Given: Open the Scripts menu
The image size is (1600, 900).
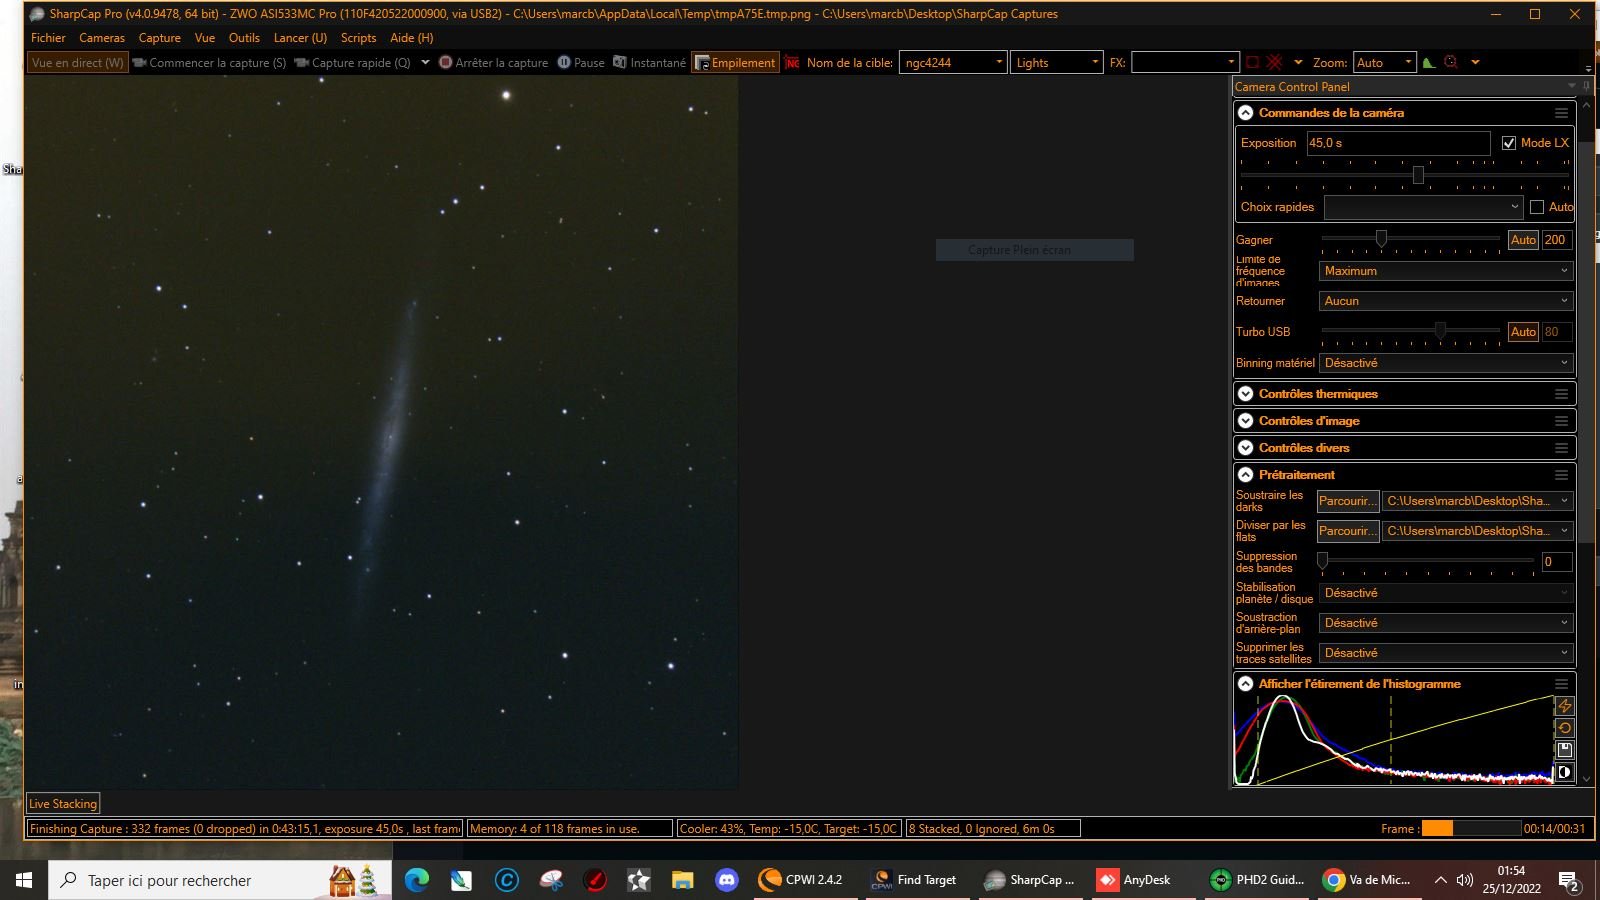Looking at the screenshot, I should point(358,38).
